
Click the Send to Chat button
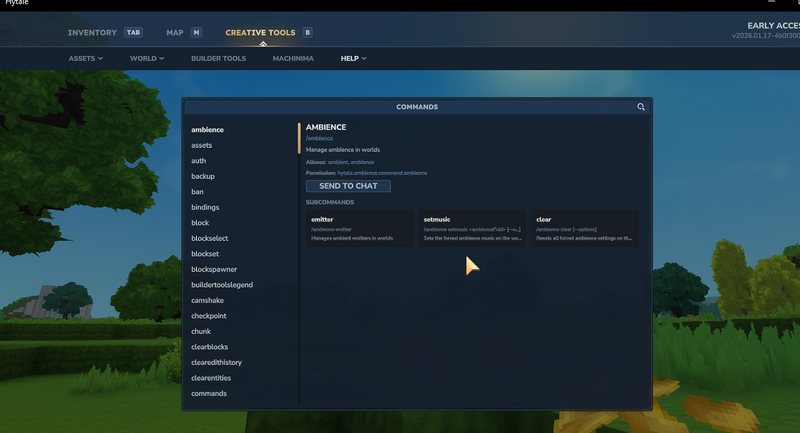(x=348, y=186)
